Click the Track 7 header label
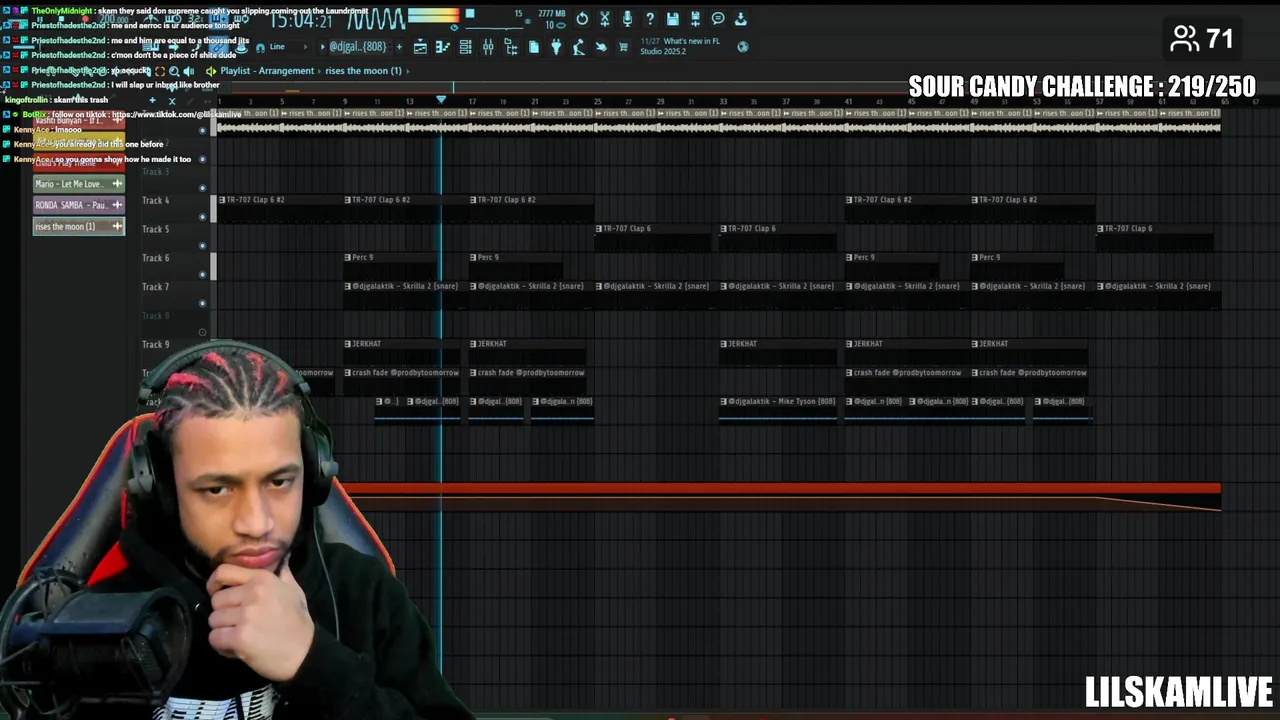This screenshot has width=1280, height=720. (156, 287)
